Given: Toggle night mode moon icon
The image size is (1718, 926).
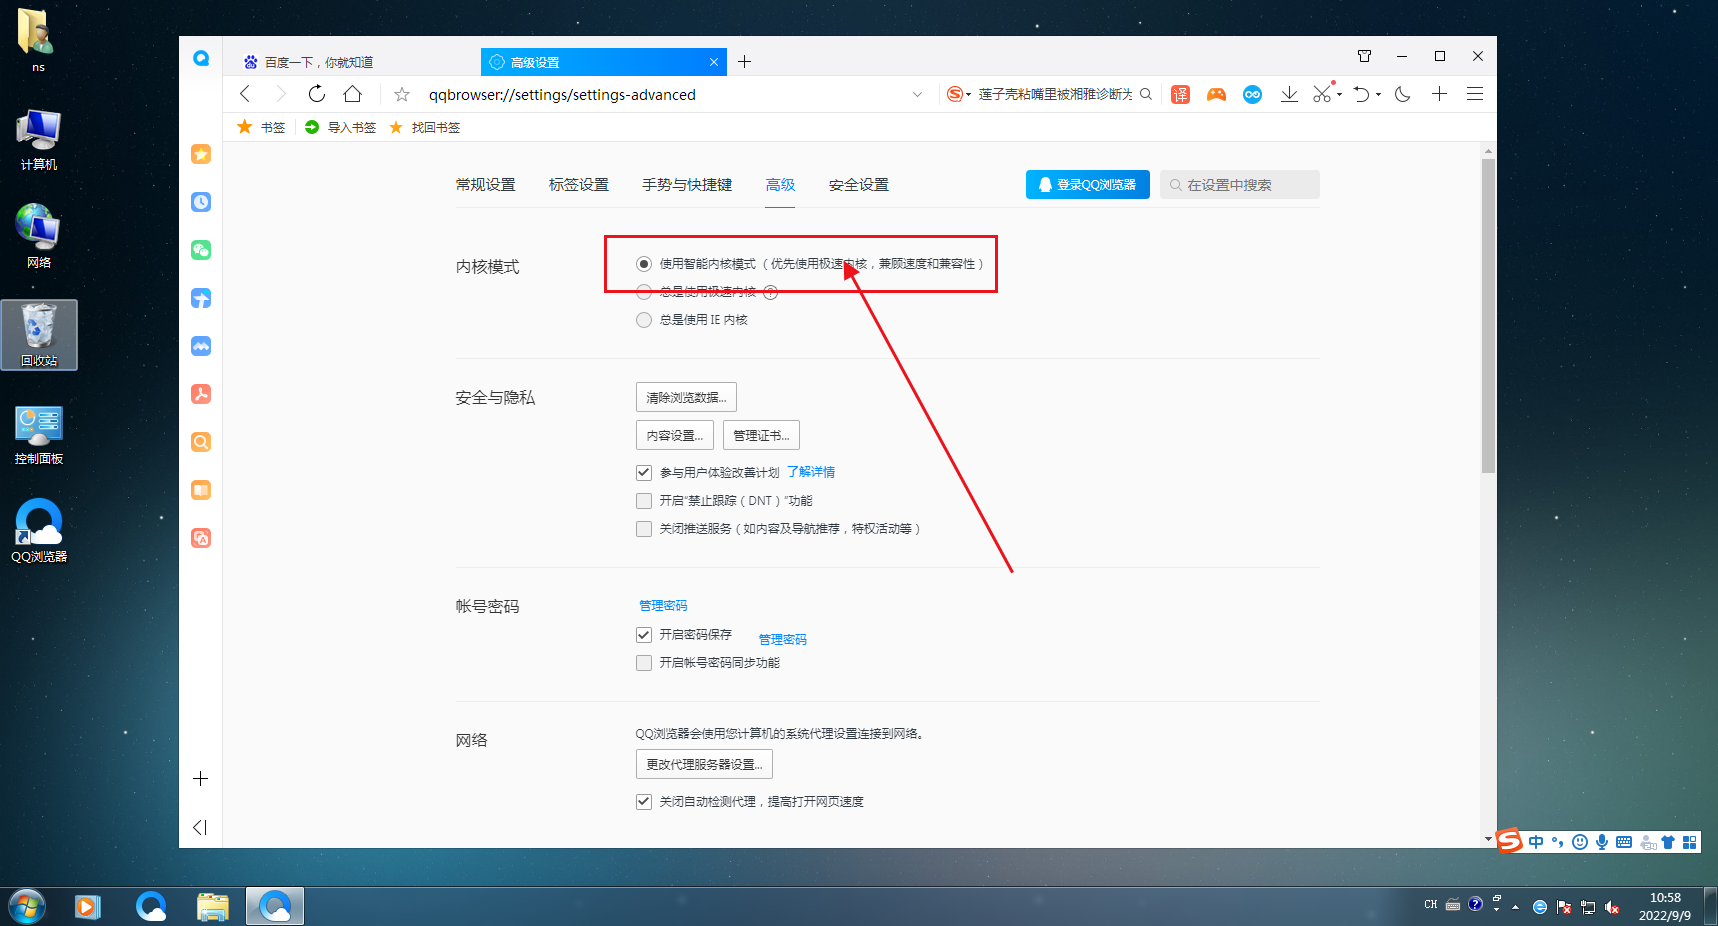Looking at the screenshot, I should tap(1403, 94).
